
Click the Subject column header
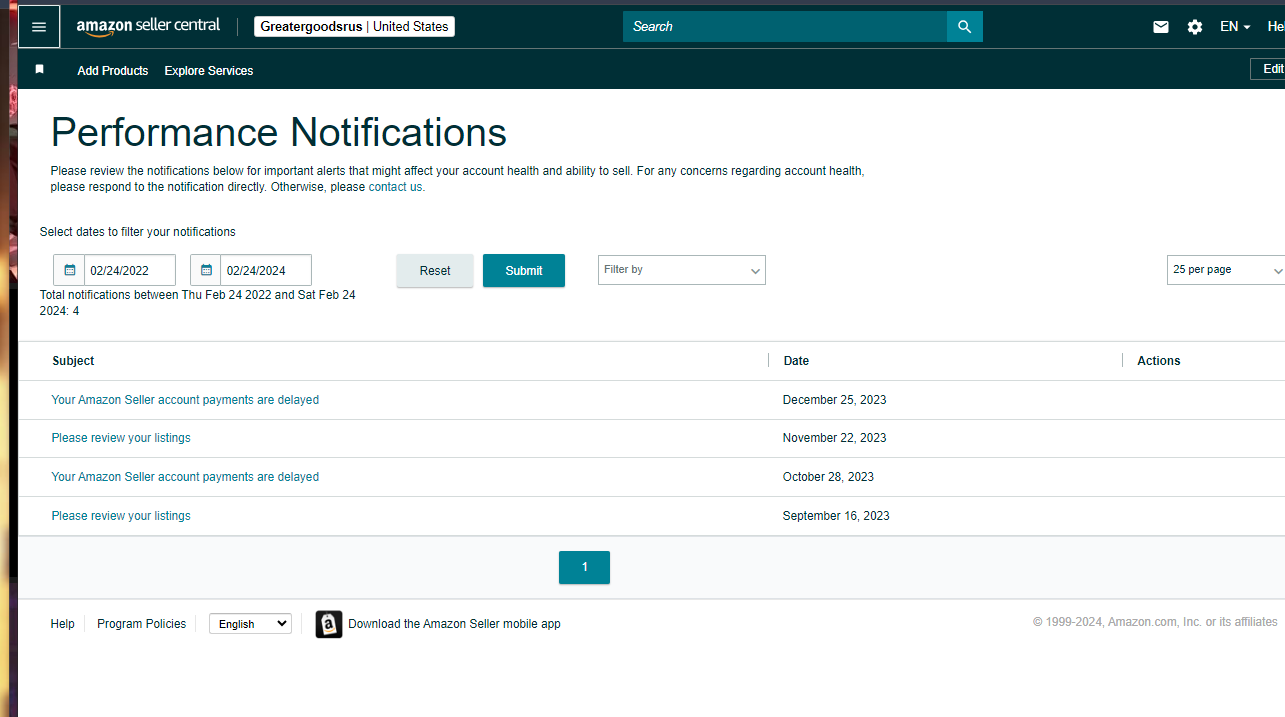pyautogui.click(x=73, y=361)
